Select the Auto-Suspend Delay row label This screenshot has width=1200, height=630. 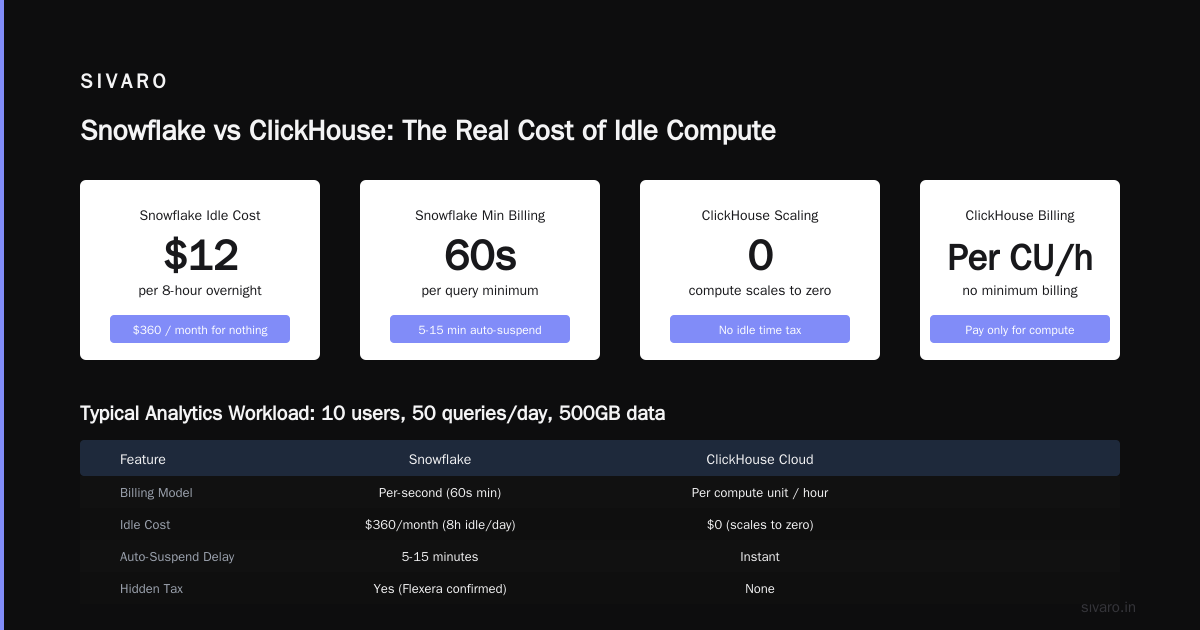177,557
